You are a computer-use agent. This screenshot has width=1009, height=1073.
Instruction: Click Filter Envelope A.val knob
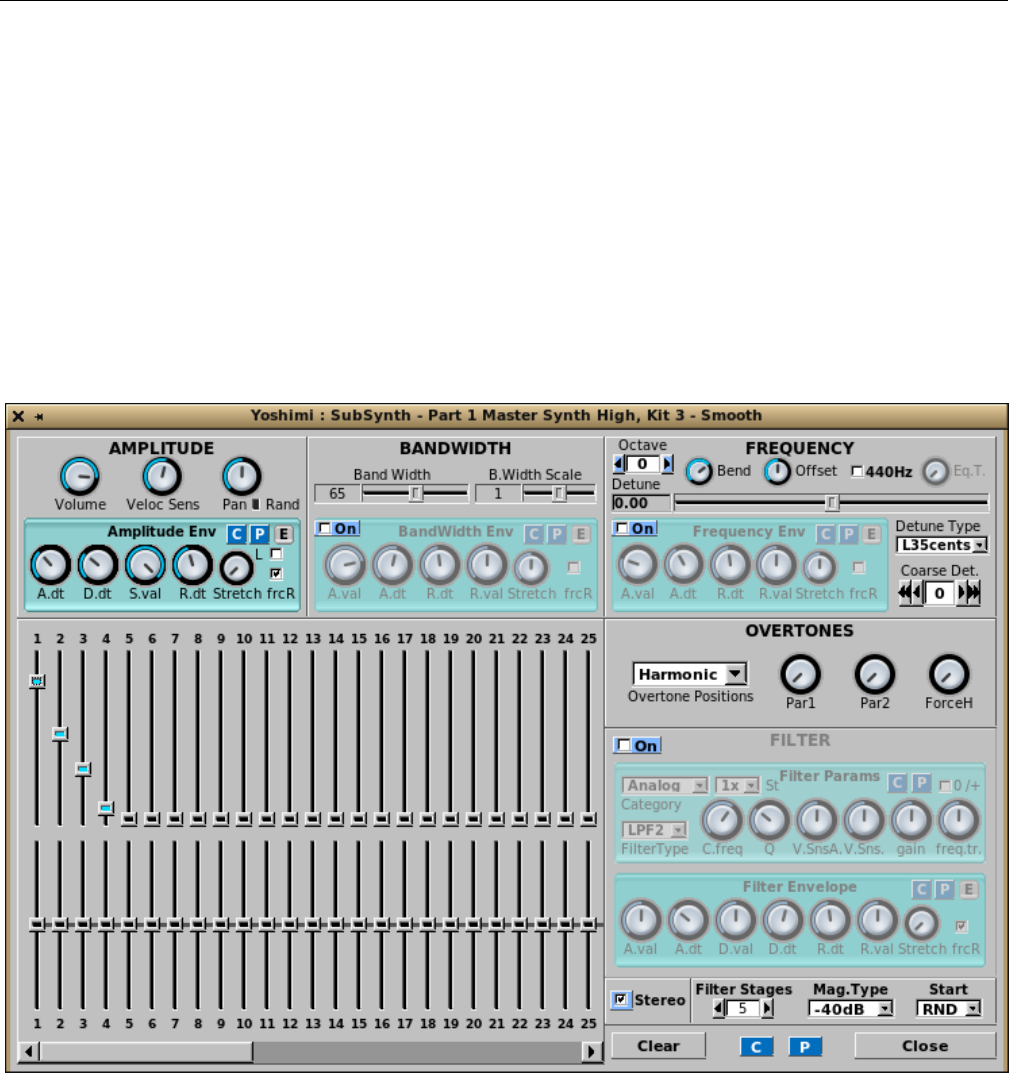point(641,920)
